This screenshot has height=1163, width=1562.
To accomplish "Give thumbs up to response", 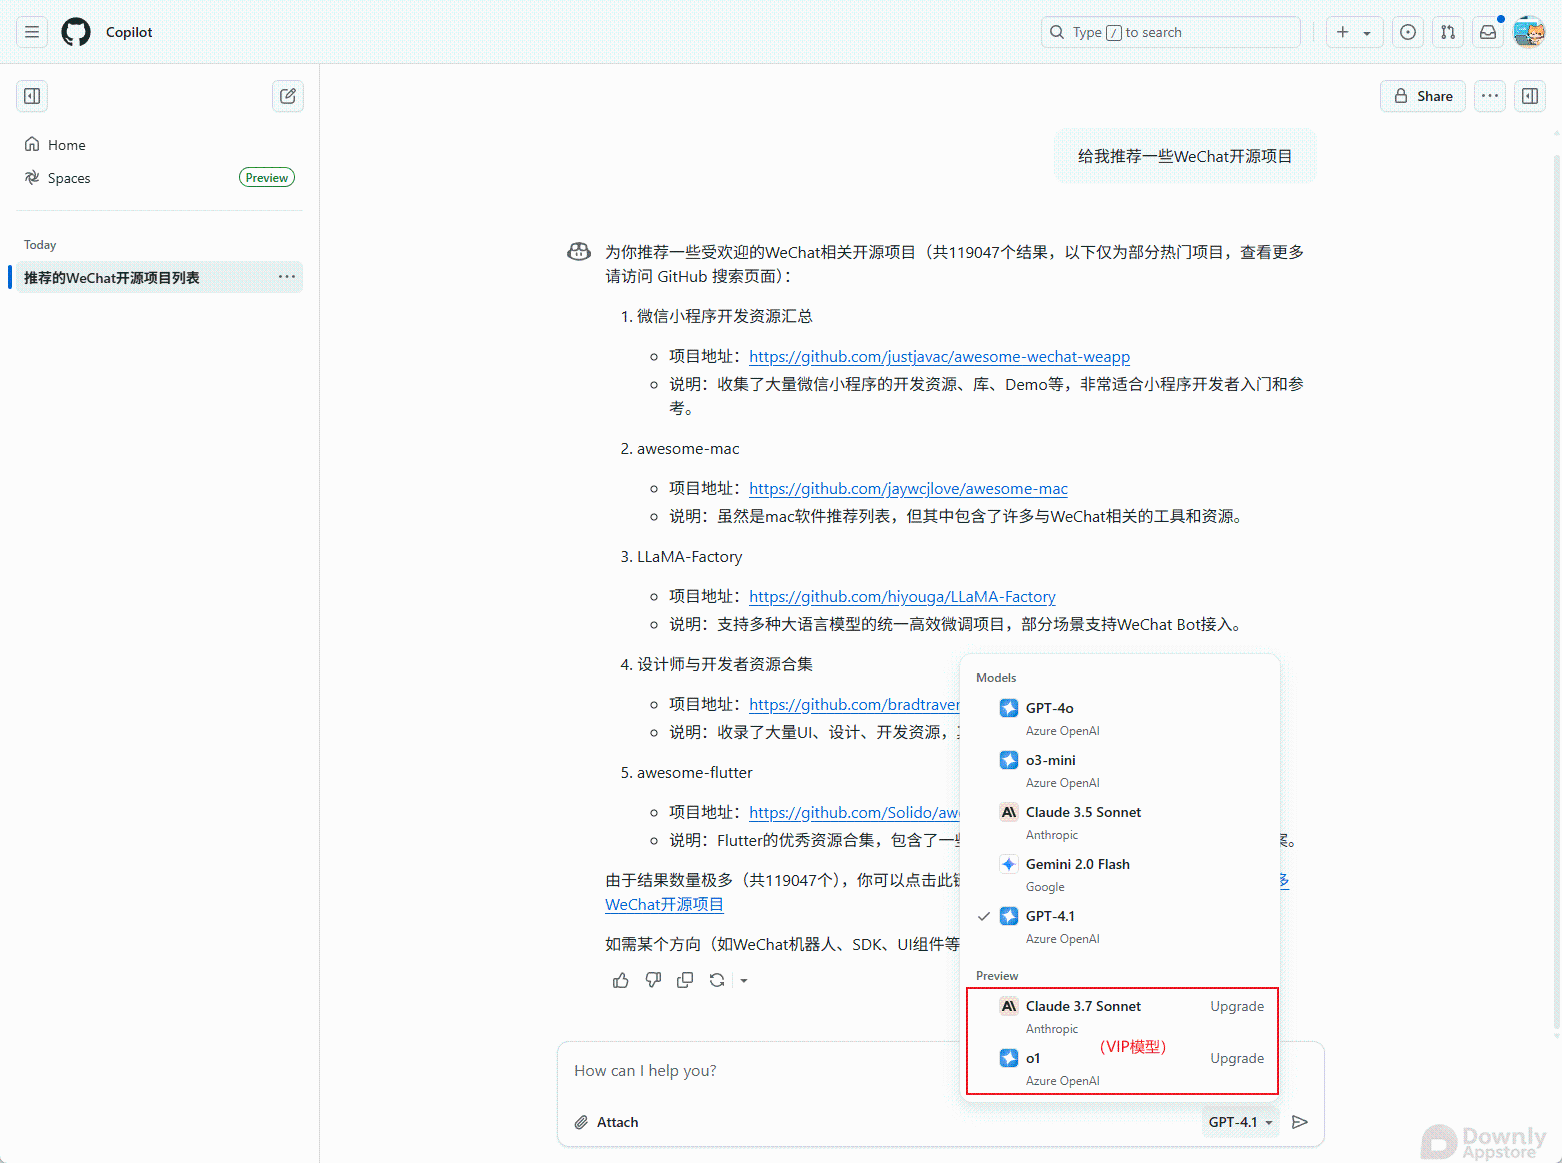I will click(x=621, y=980).
